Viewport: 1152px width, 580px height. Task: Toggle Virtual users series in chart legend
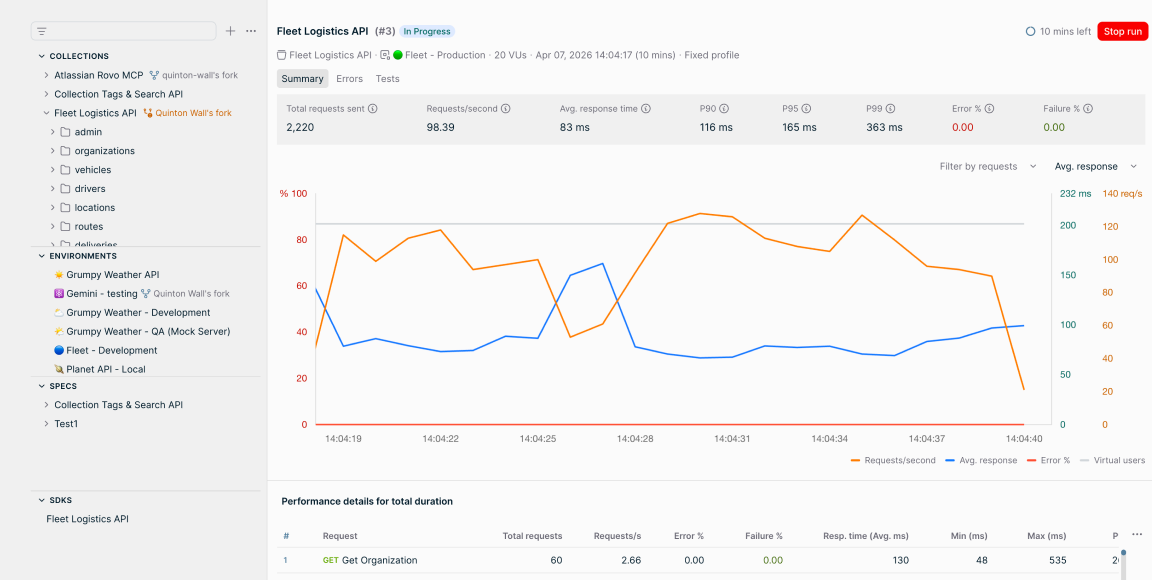[x=1112, y=460]
